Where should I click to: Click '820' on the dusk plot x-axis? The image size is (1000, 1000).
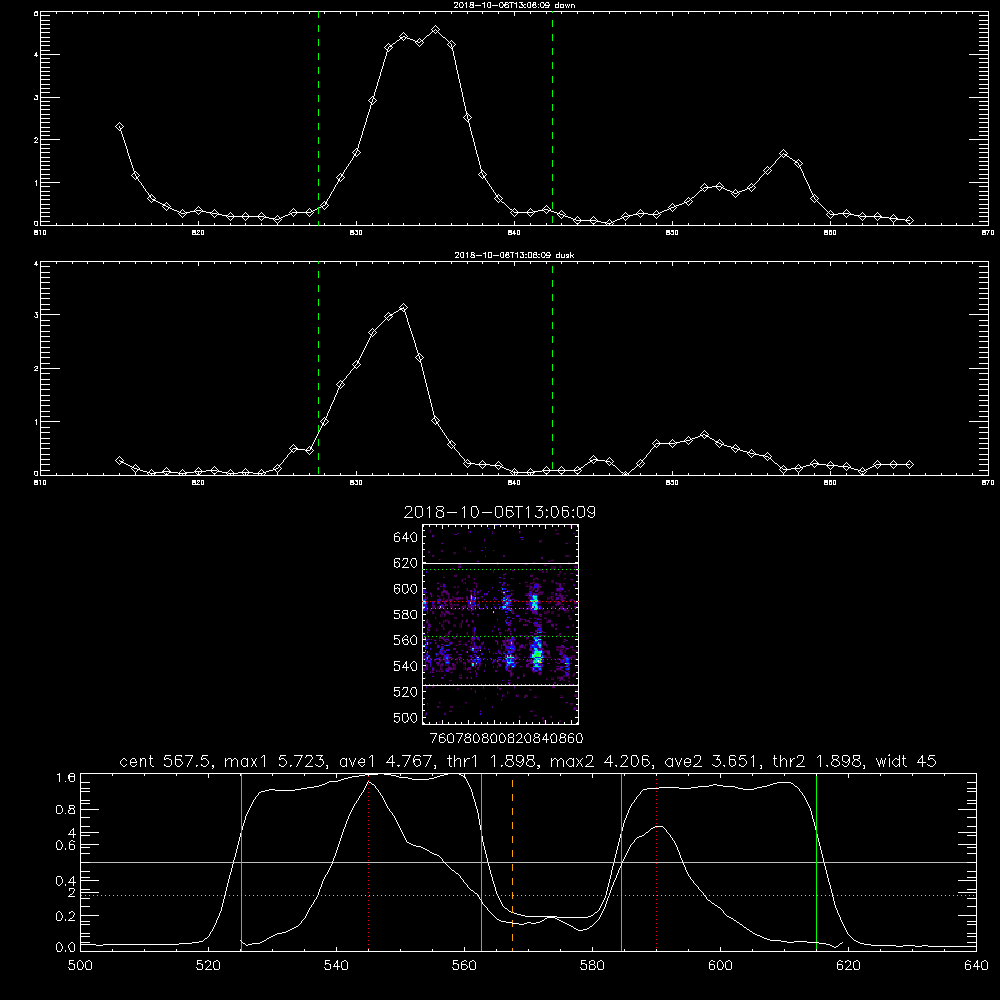tap(198, 483)
